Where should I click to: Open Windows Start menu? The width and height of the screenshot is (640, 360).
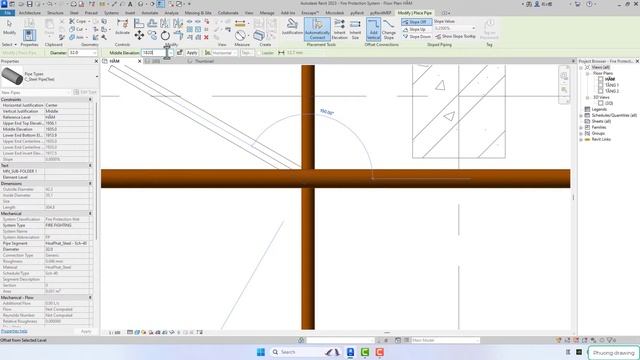point(260,352)
